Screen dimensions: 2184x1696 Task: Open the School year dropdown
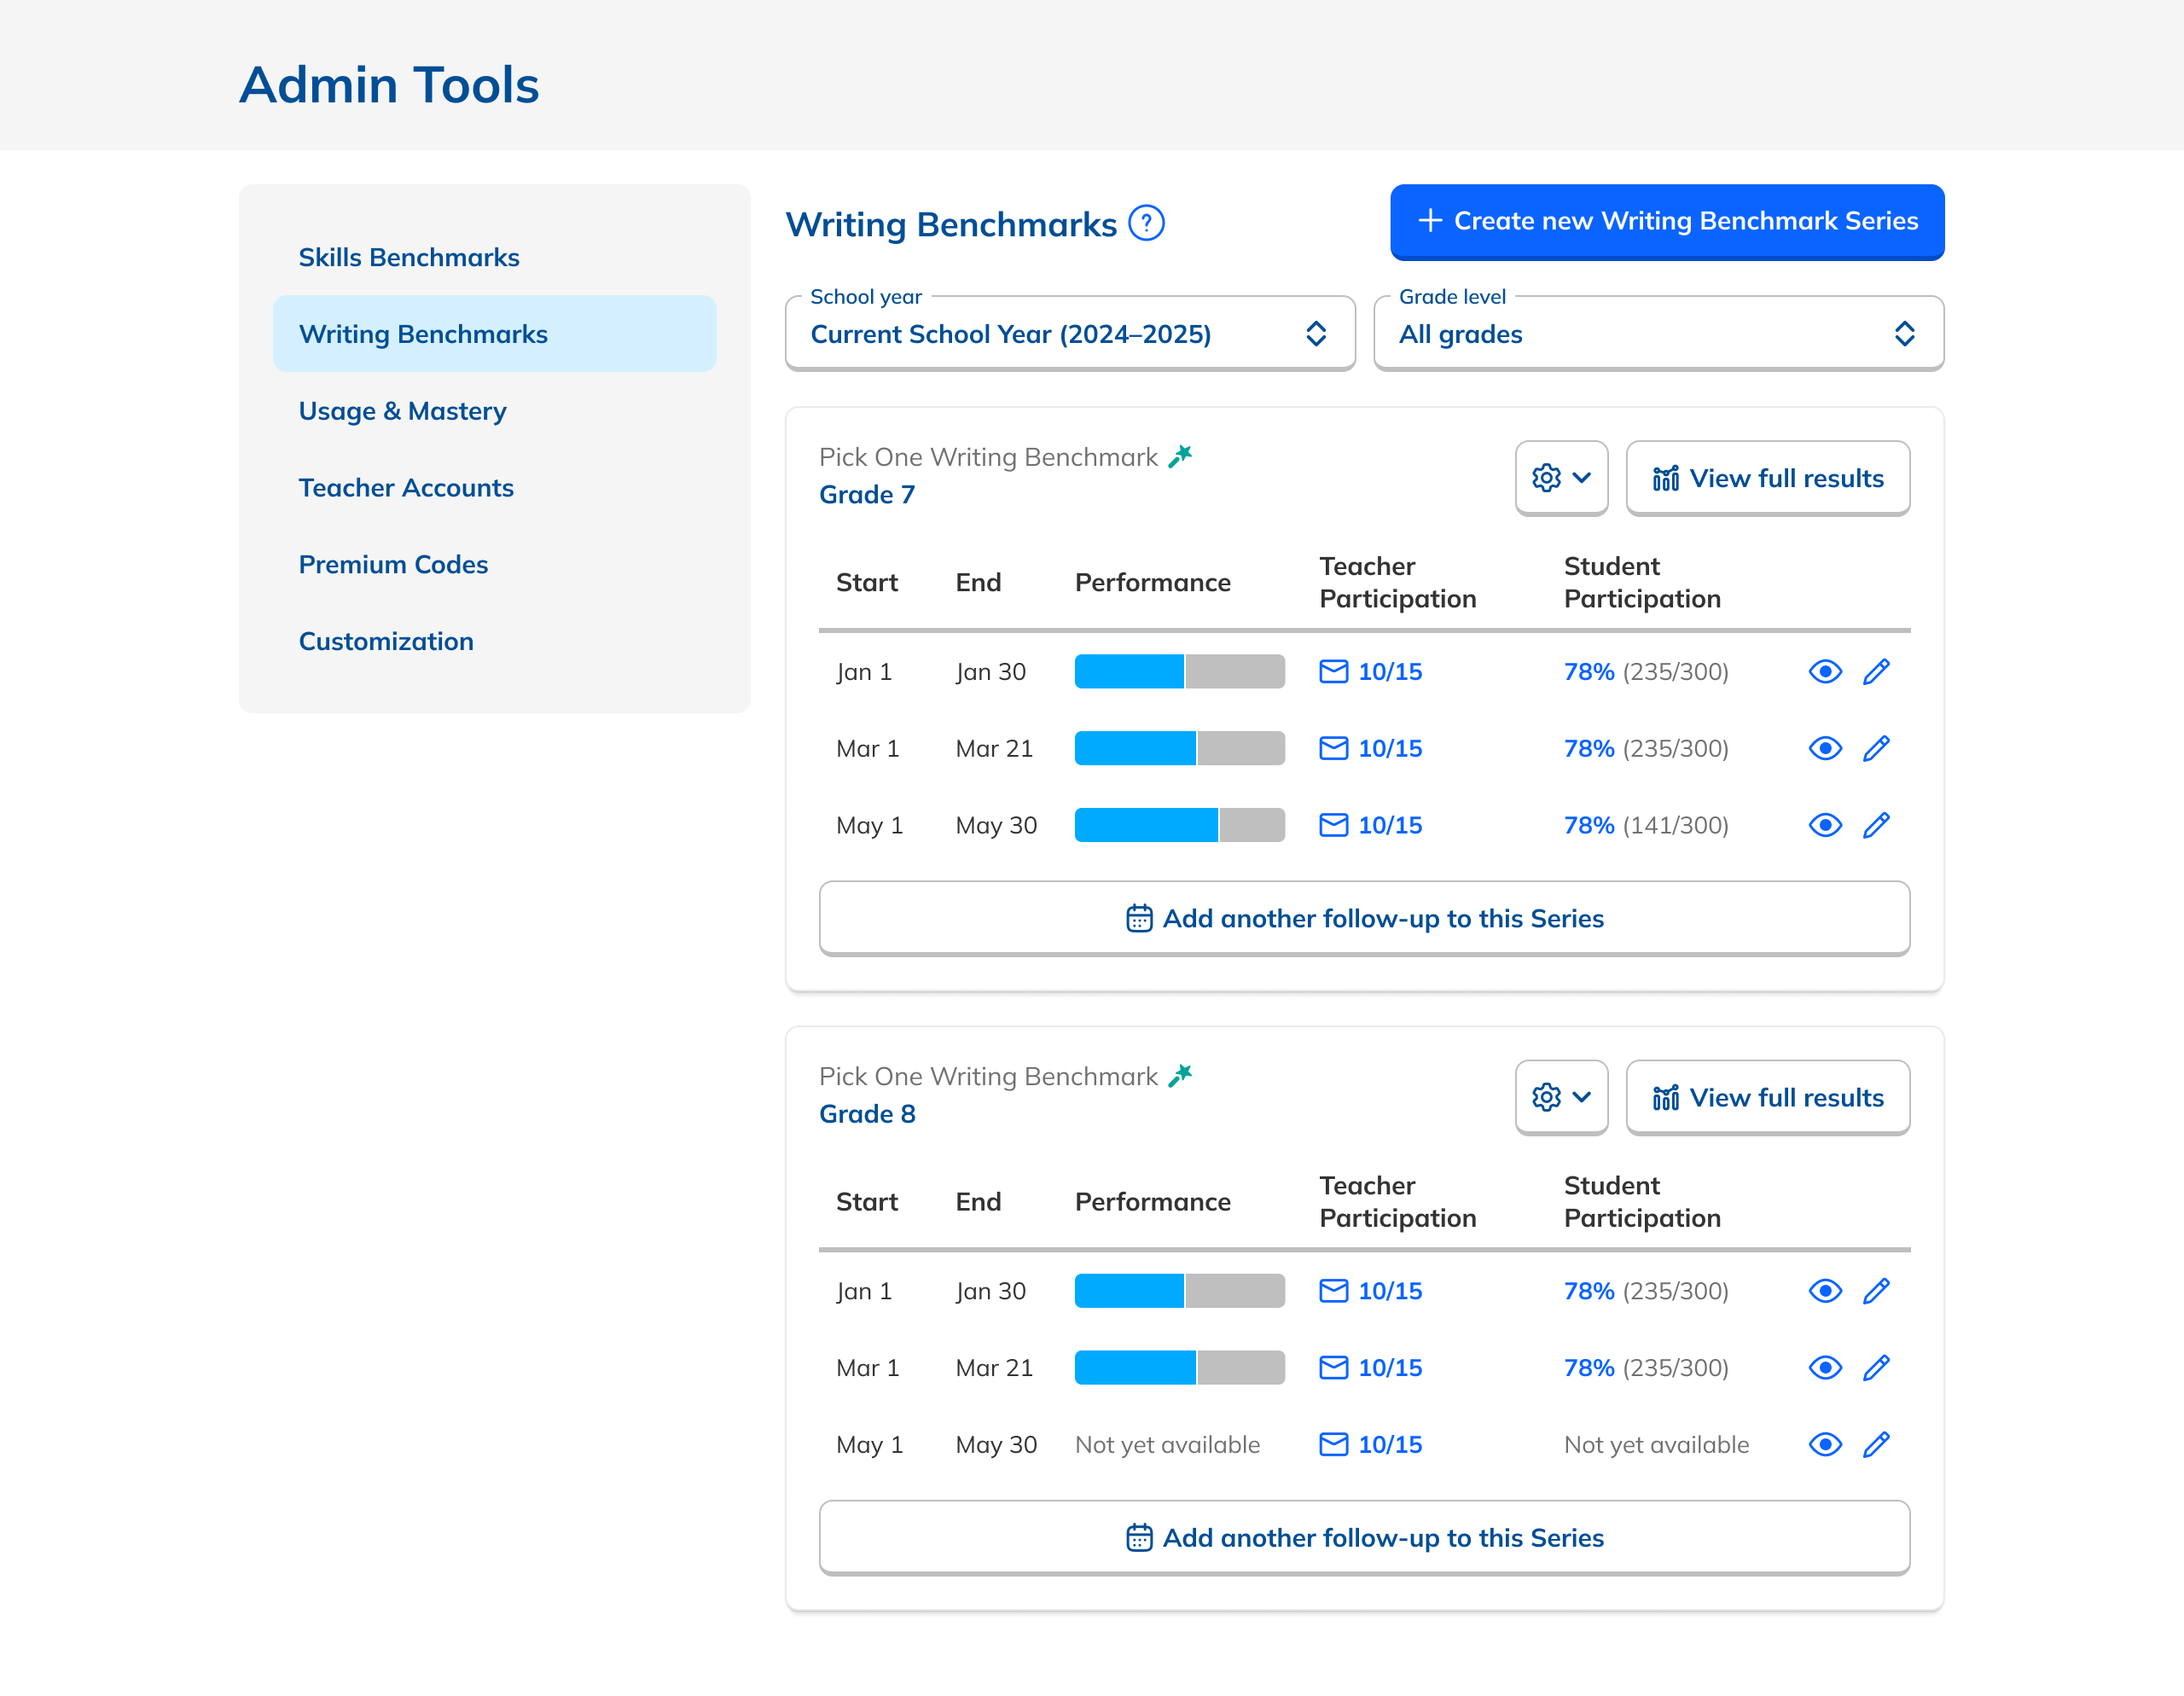coord(1069,334)
